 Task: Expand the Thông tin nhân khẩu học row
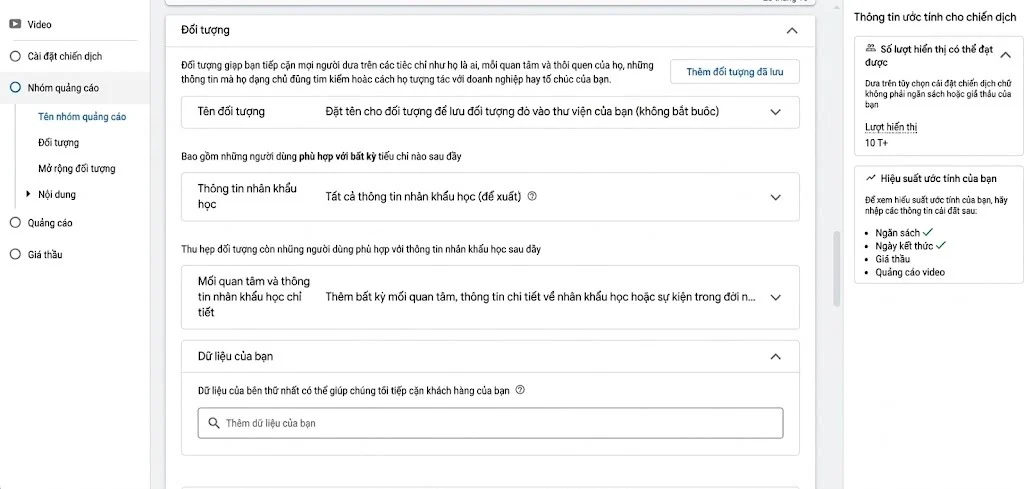(775, 197)
